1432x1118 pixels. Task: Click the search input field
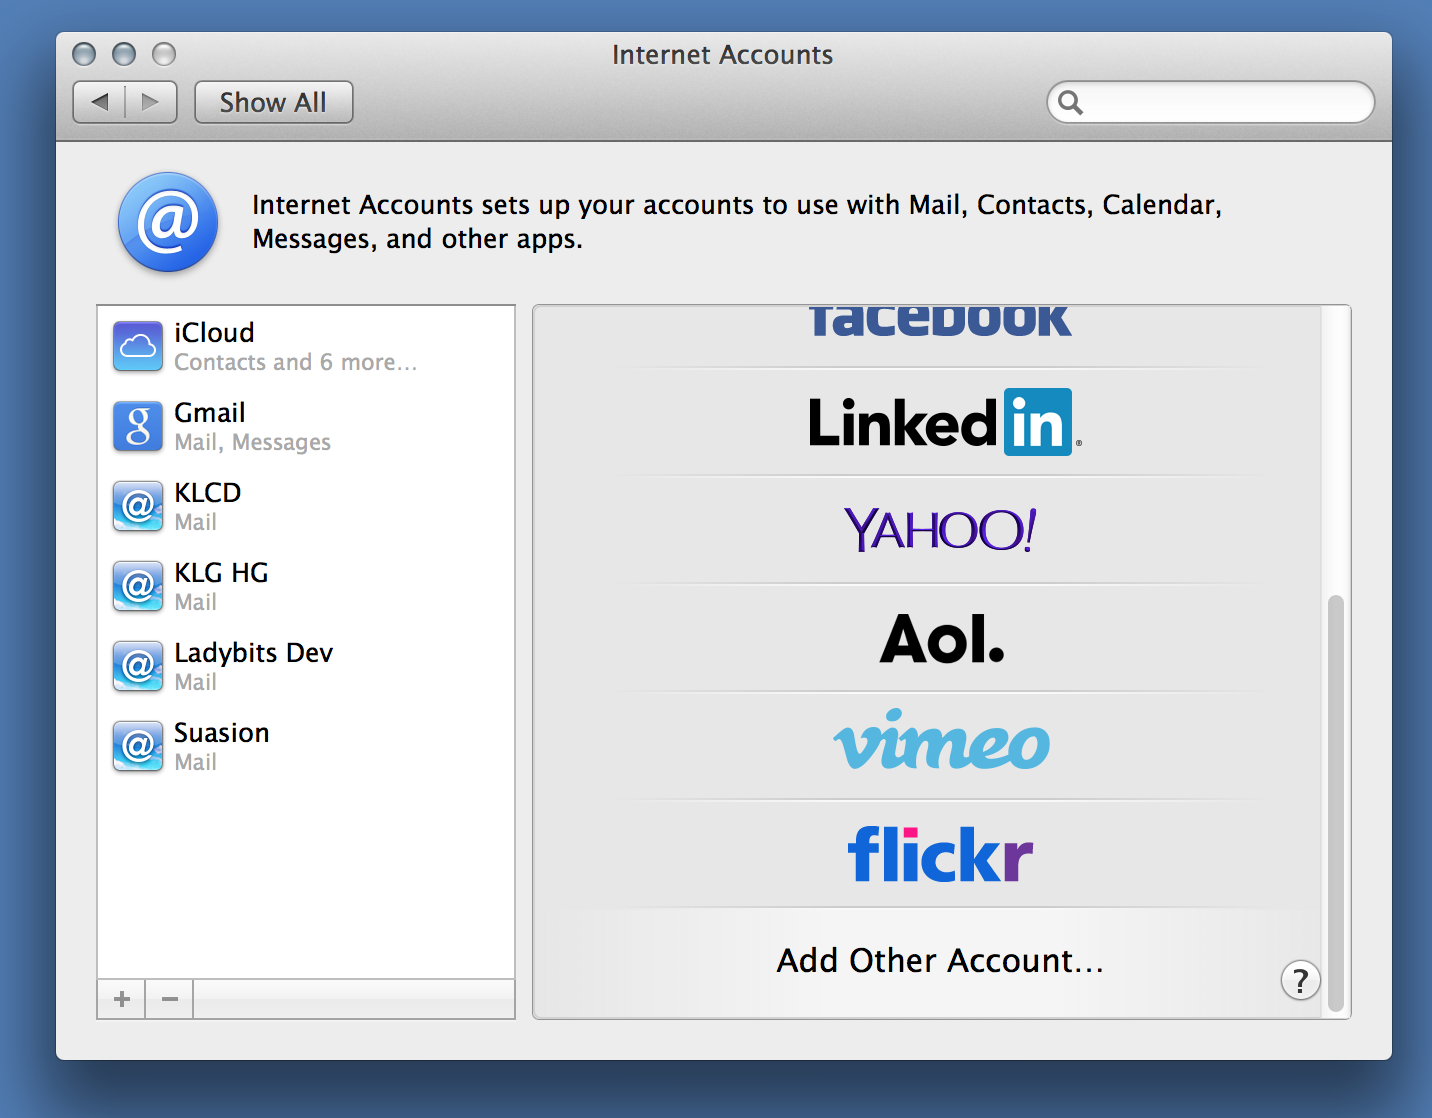(1211, 102)
